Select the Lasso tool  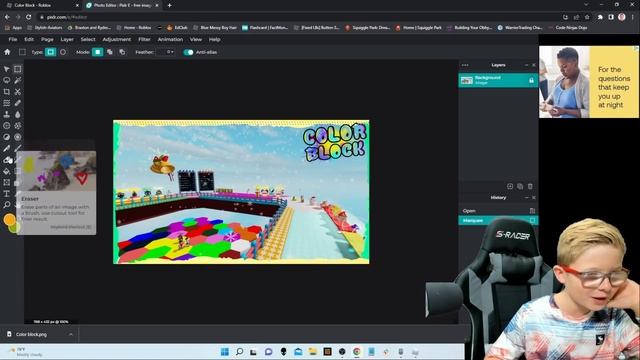7,80
